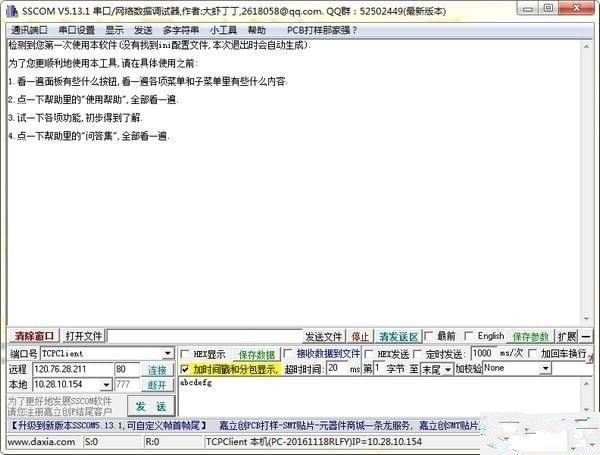Check the 定时发送 option
This screenshot has height=455, width=600.
[417, 354]
